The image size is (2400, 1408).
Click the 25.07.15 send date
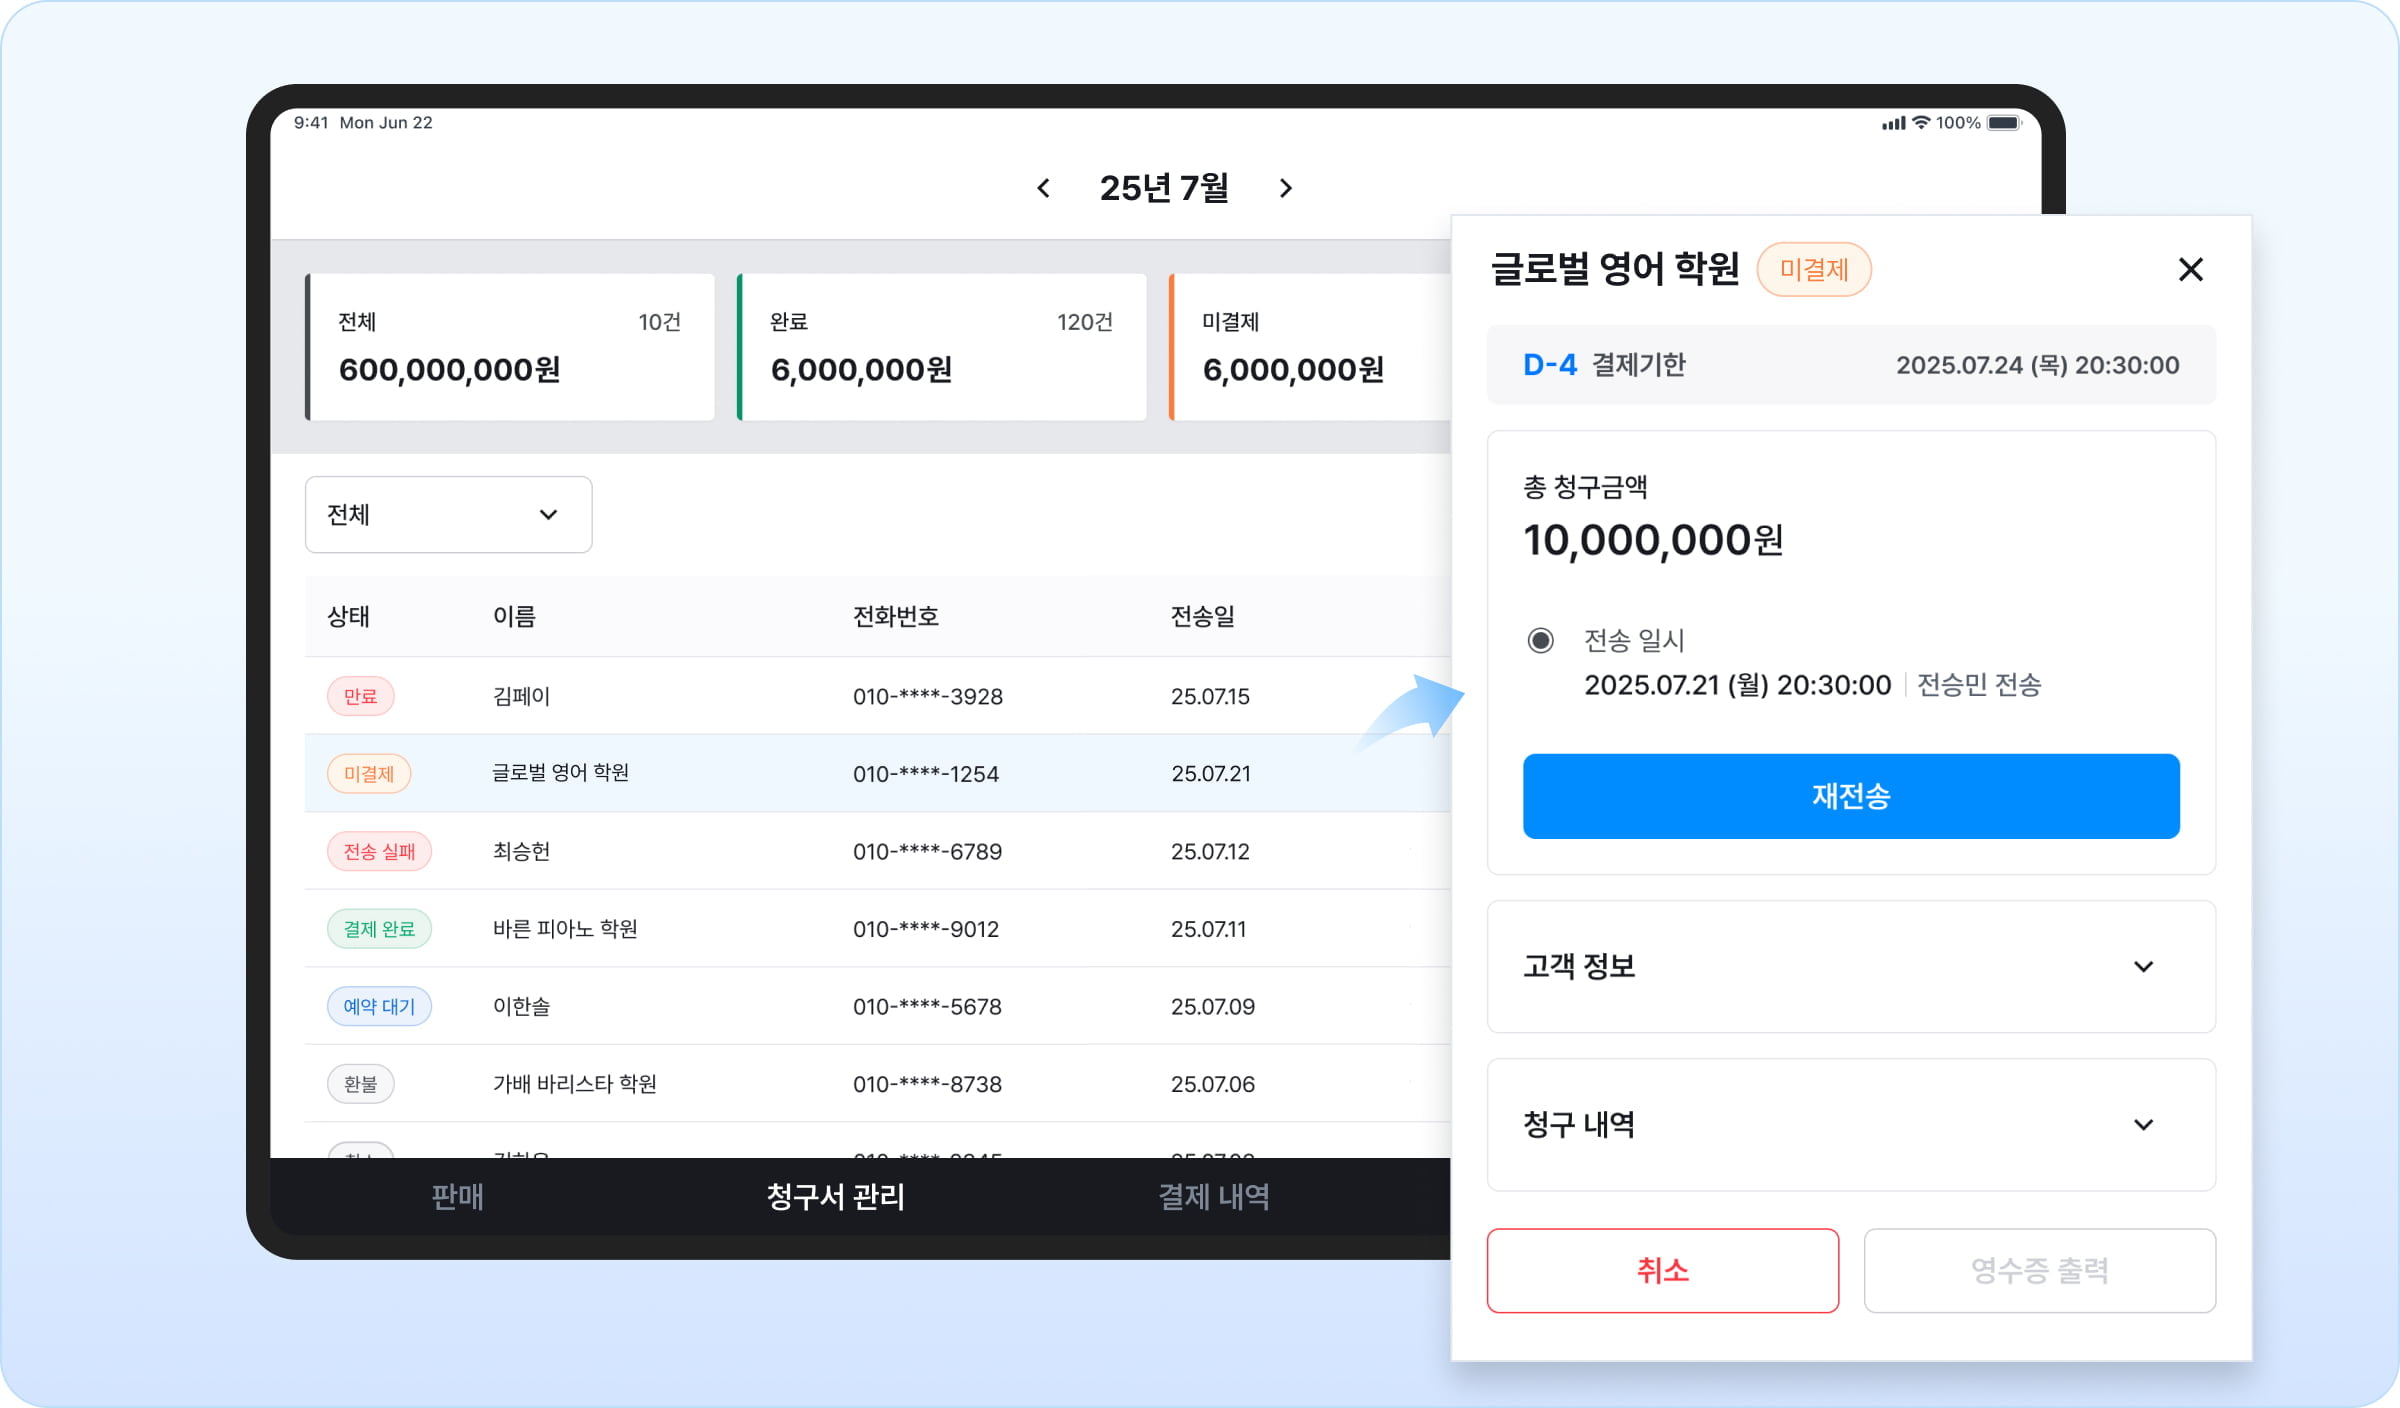point(1210,696)
